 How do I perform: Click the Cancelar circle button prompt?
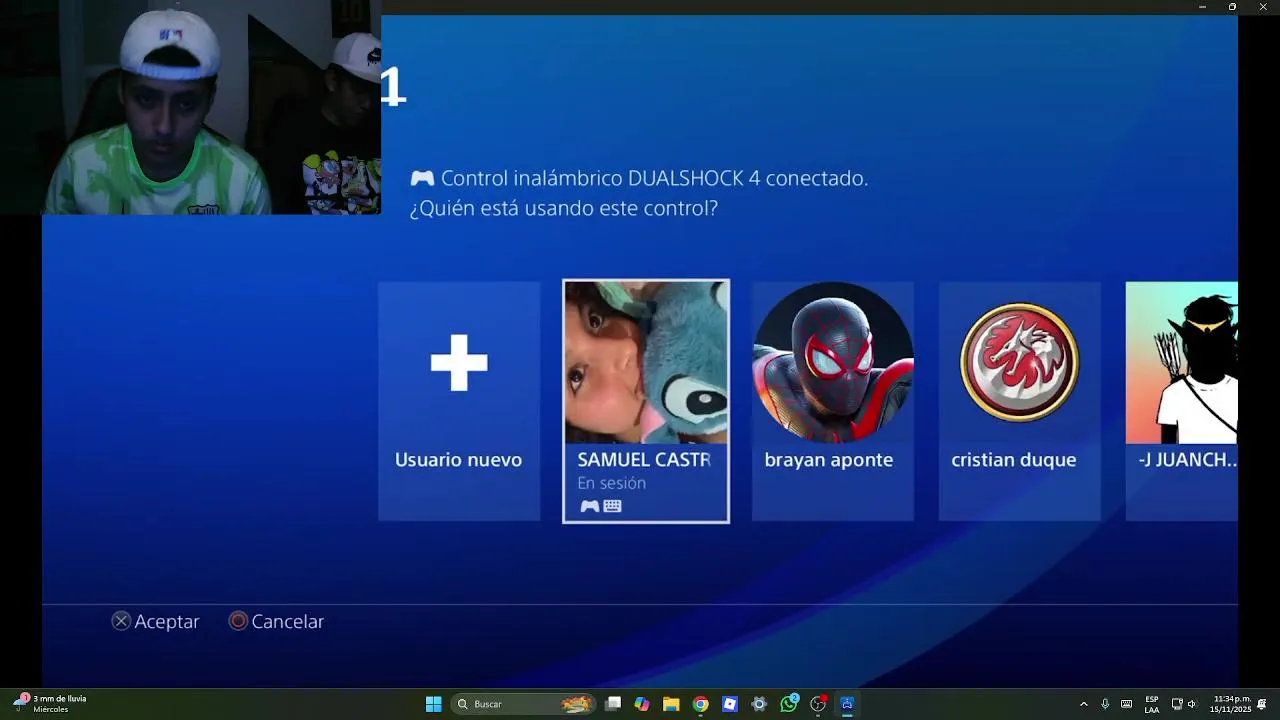point(276,621)
